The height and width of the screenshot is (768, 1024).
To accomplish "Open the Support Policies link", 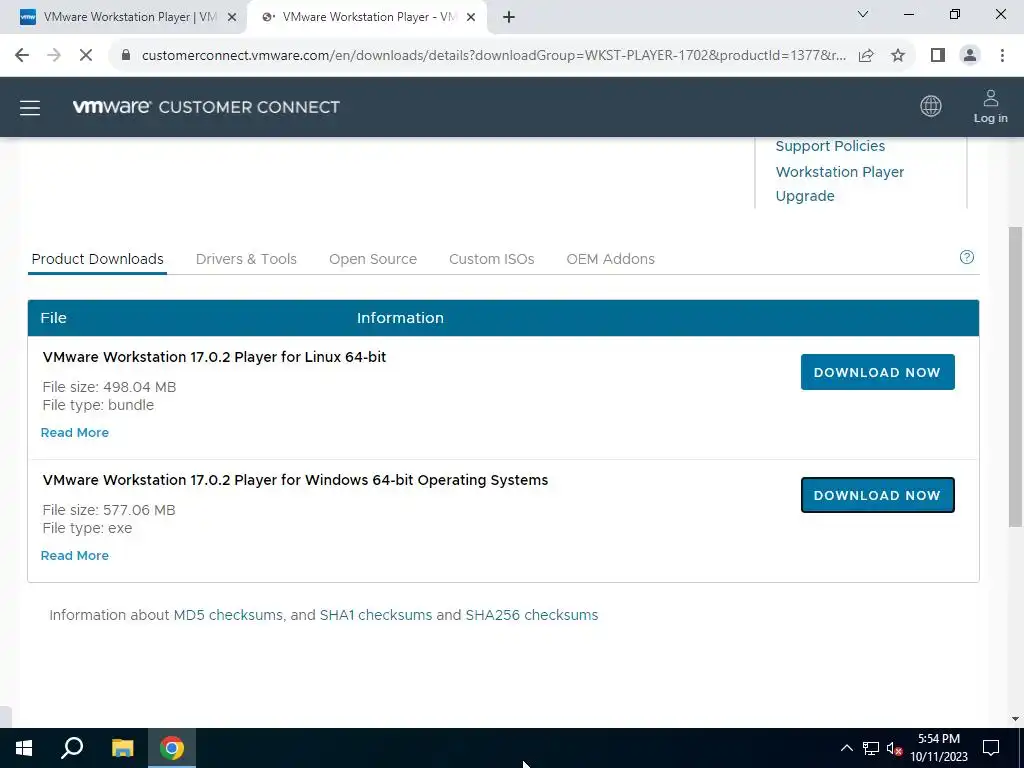I will [x=830, y=146].
